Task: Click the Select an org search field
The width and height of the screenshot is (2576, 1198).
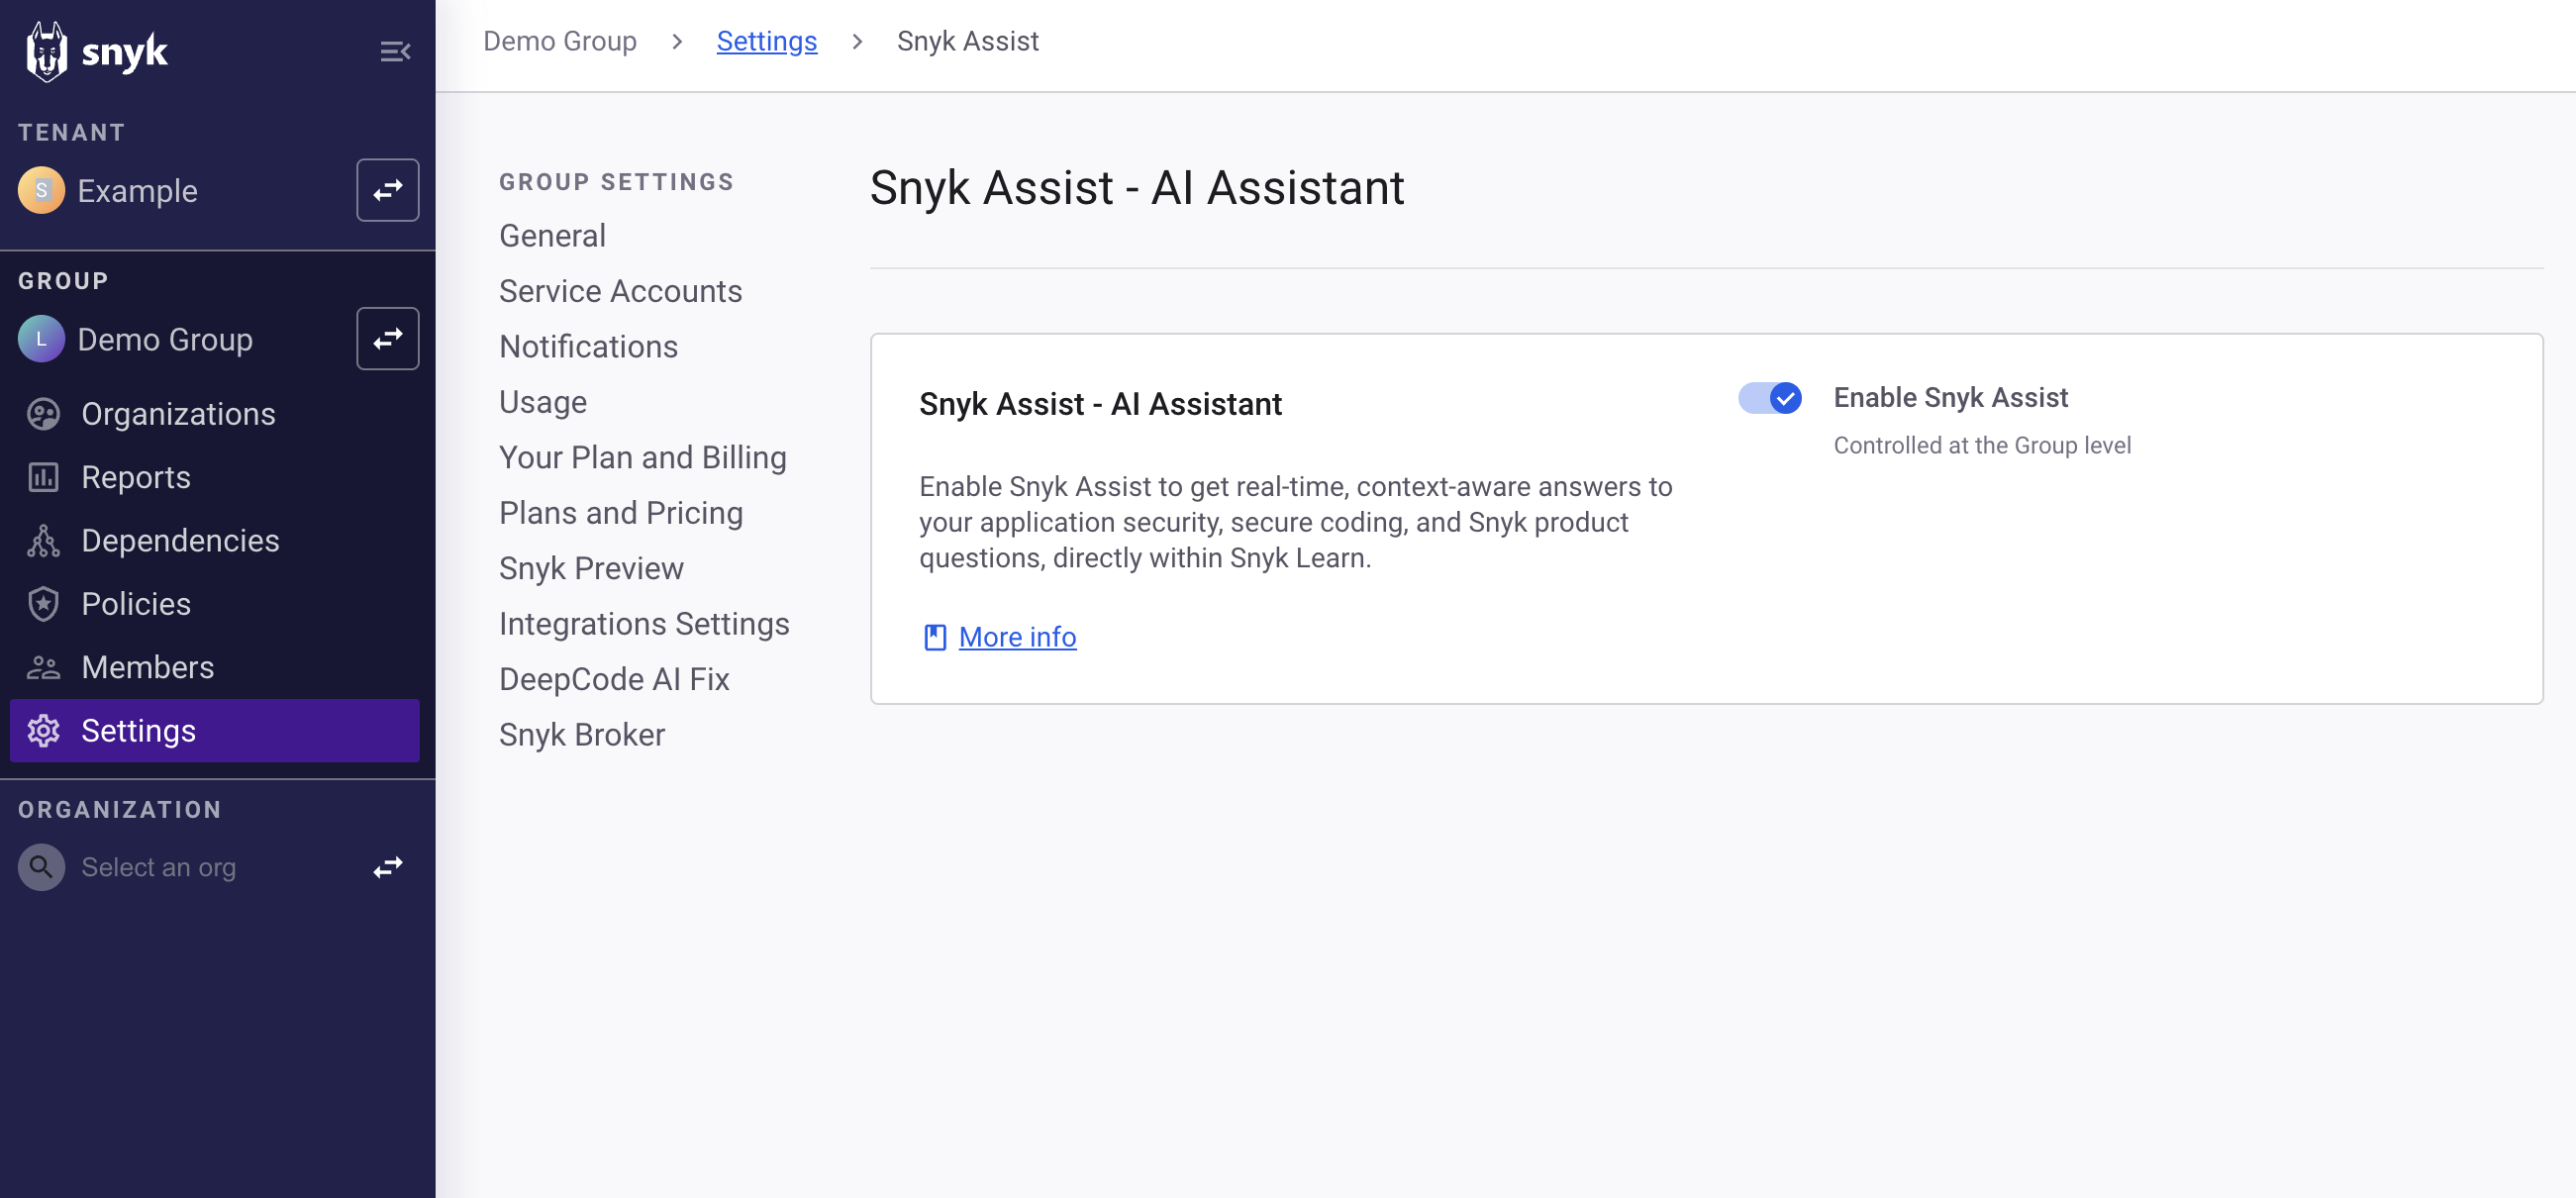Action: 158,867
